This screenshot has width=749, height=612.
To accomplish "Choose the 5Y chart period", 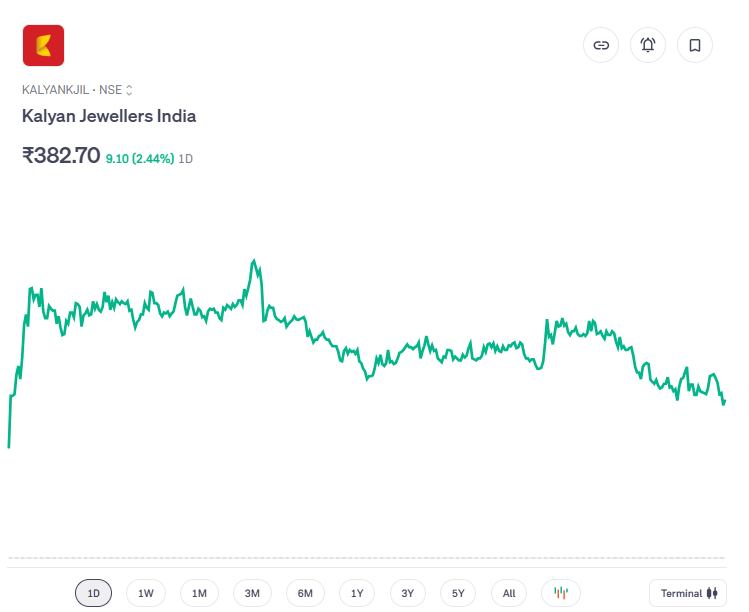I will pyautogui.click(x=458, y=593).
